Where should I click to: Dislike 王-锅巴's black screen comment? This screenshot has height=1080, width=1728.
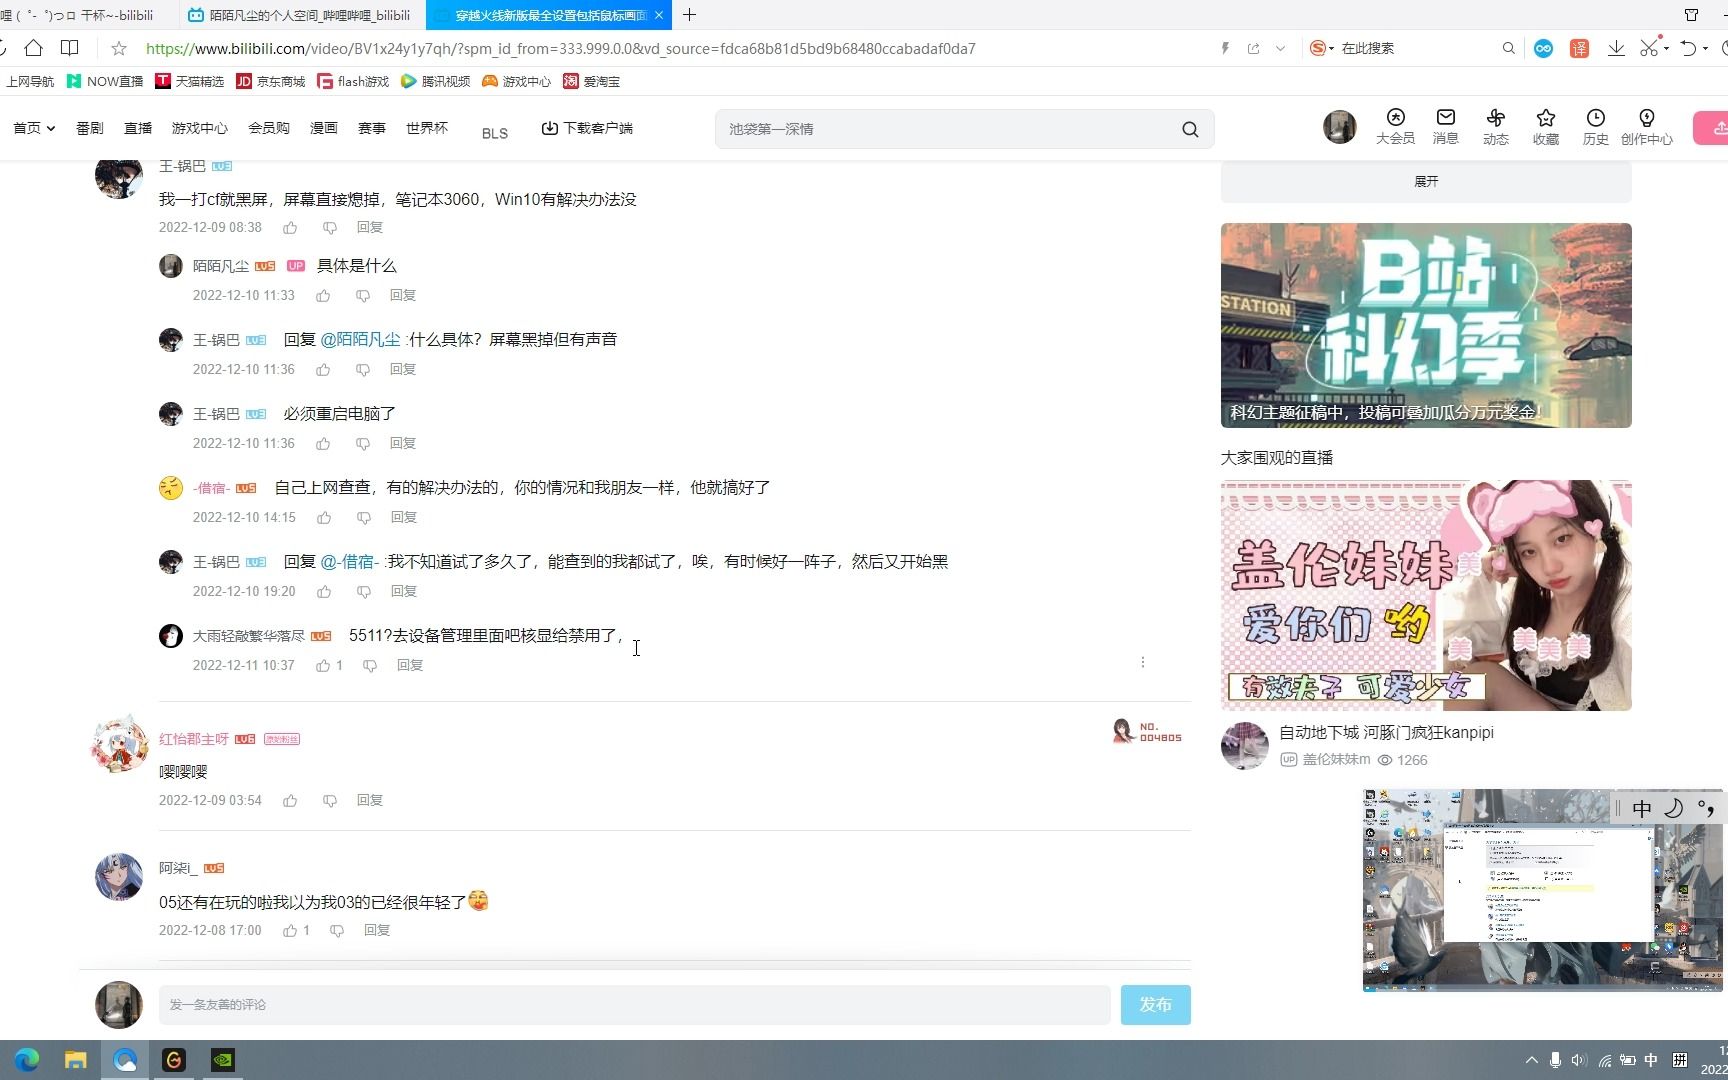[330, 227]
